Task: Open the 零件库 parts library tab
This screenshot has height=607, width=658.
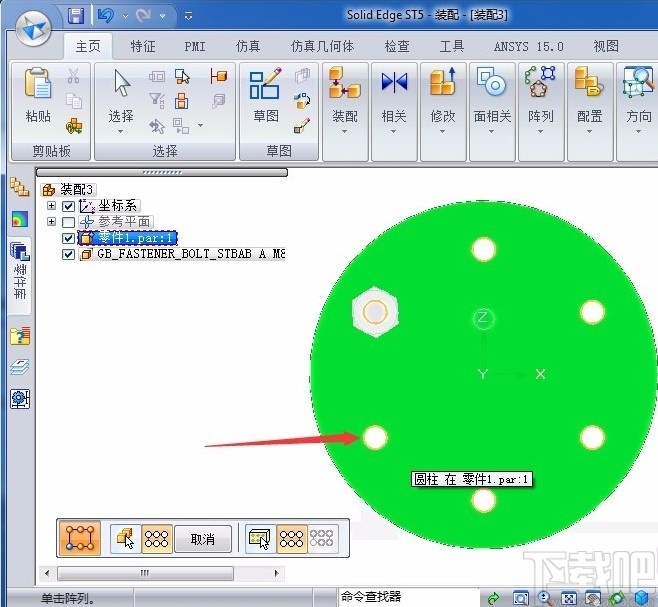Action: pos(19,275)
